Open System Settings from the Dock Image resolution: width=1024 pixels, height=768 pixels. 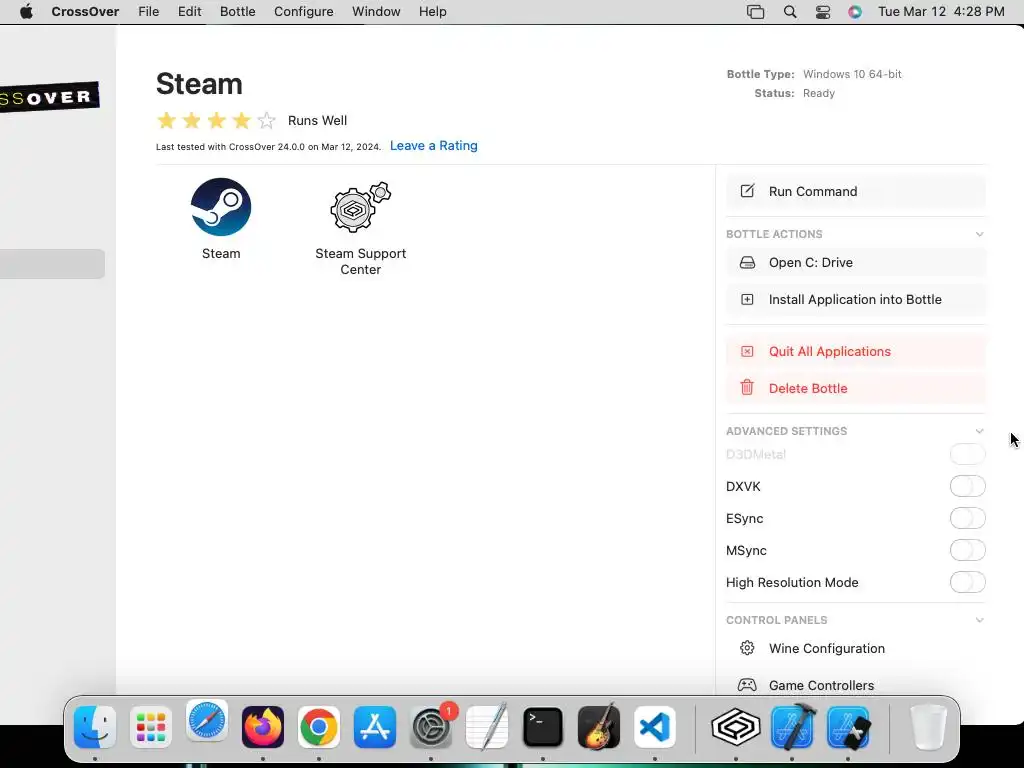click(x=431, y=727)
